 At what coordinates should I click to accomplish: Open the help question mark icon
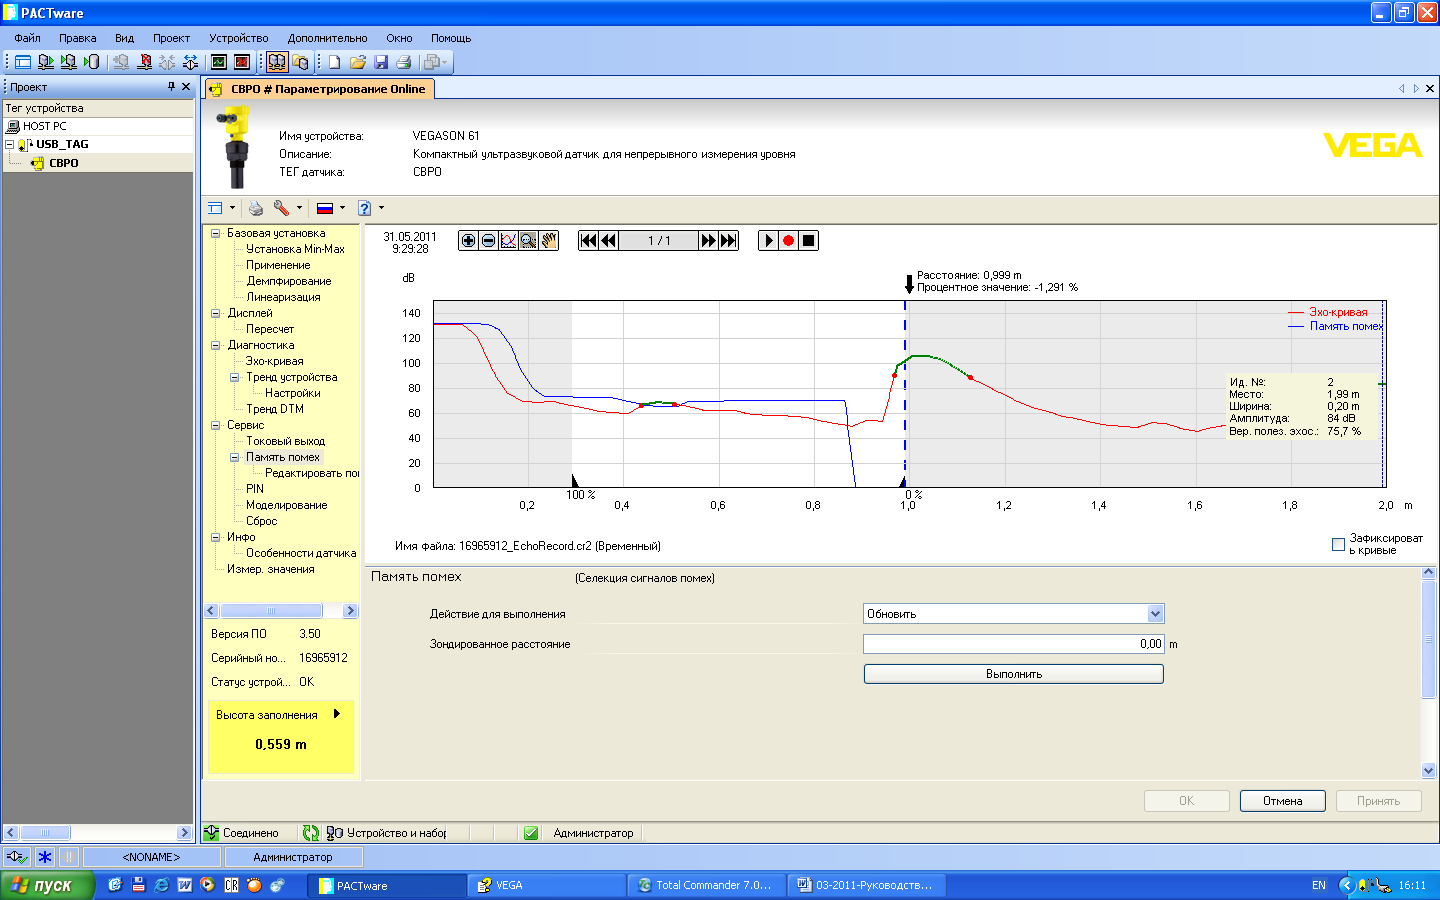365,208
